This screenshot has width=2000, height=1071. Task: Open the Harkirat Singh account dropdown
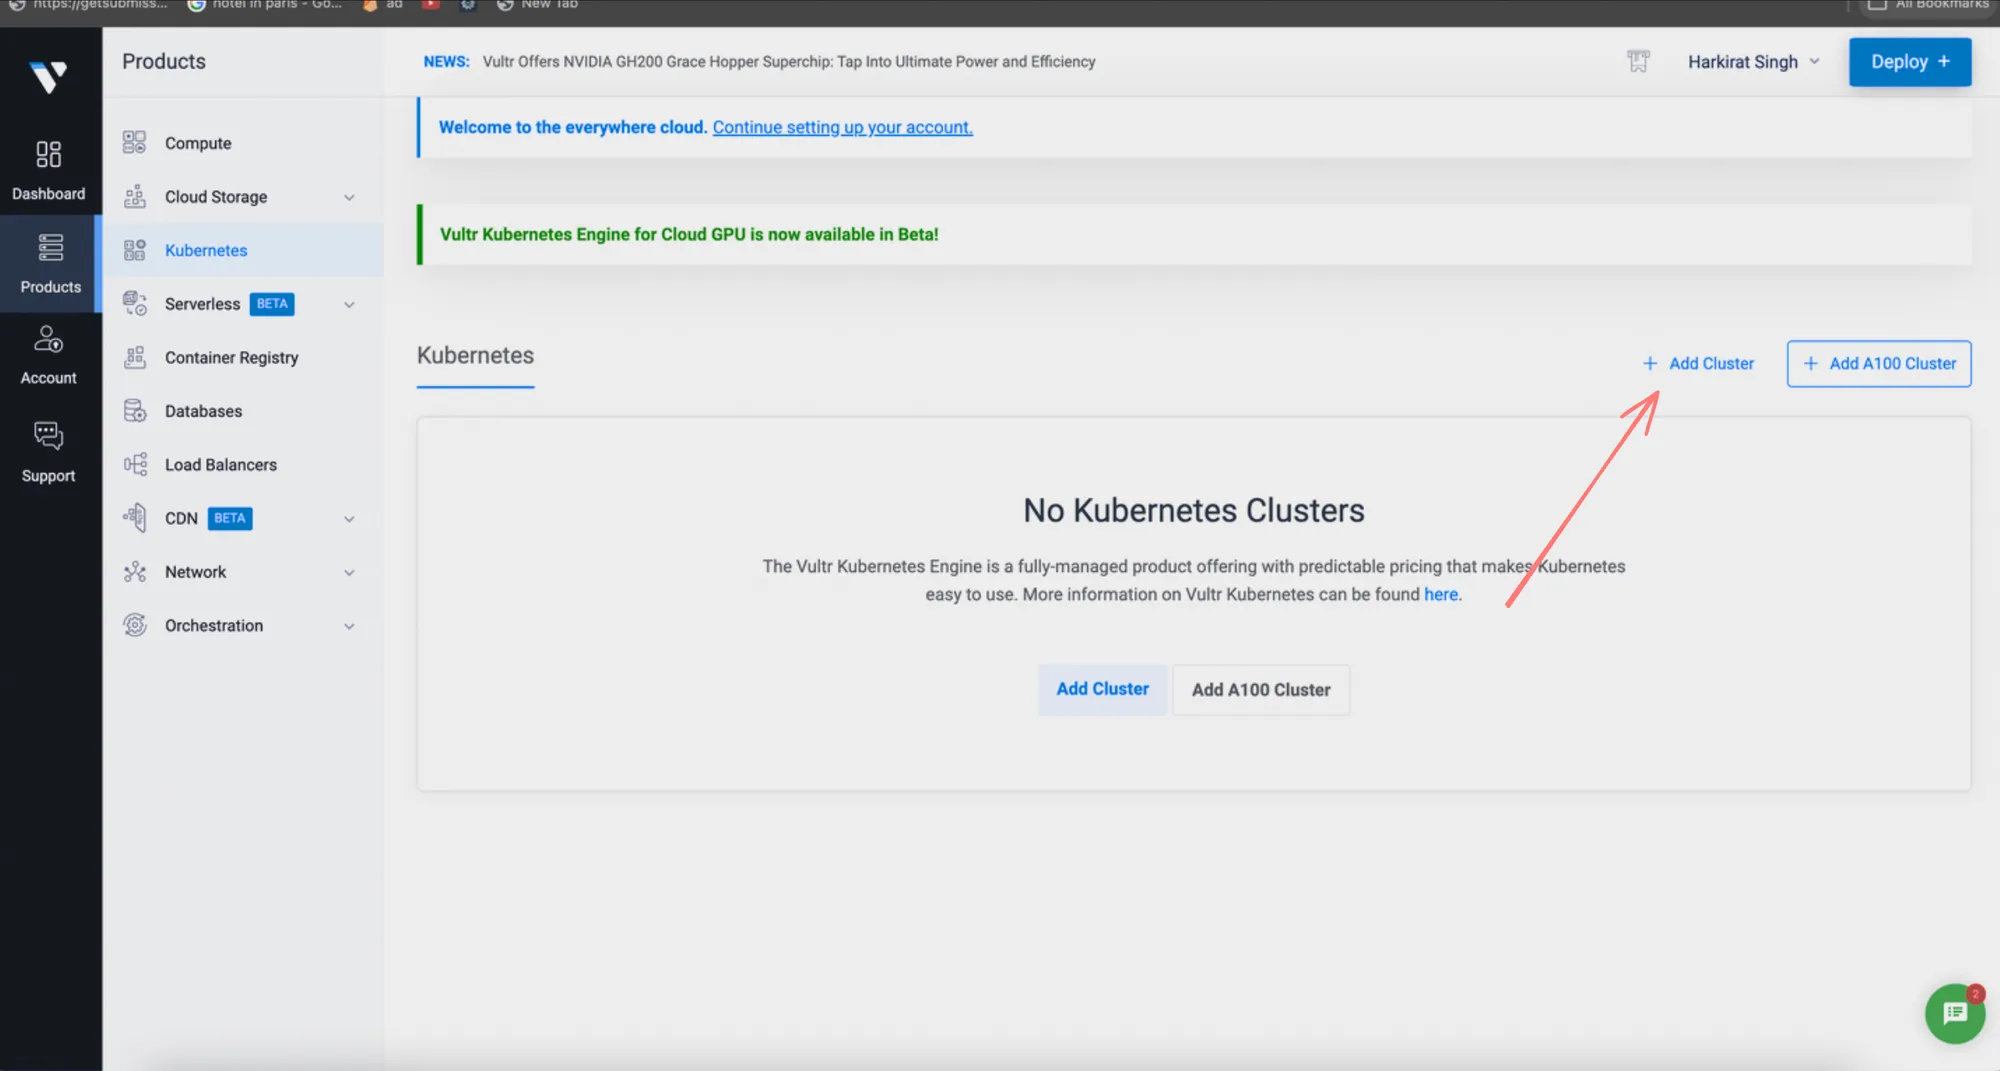click(x=1753, y=62)
